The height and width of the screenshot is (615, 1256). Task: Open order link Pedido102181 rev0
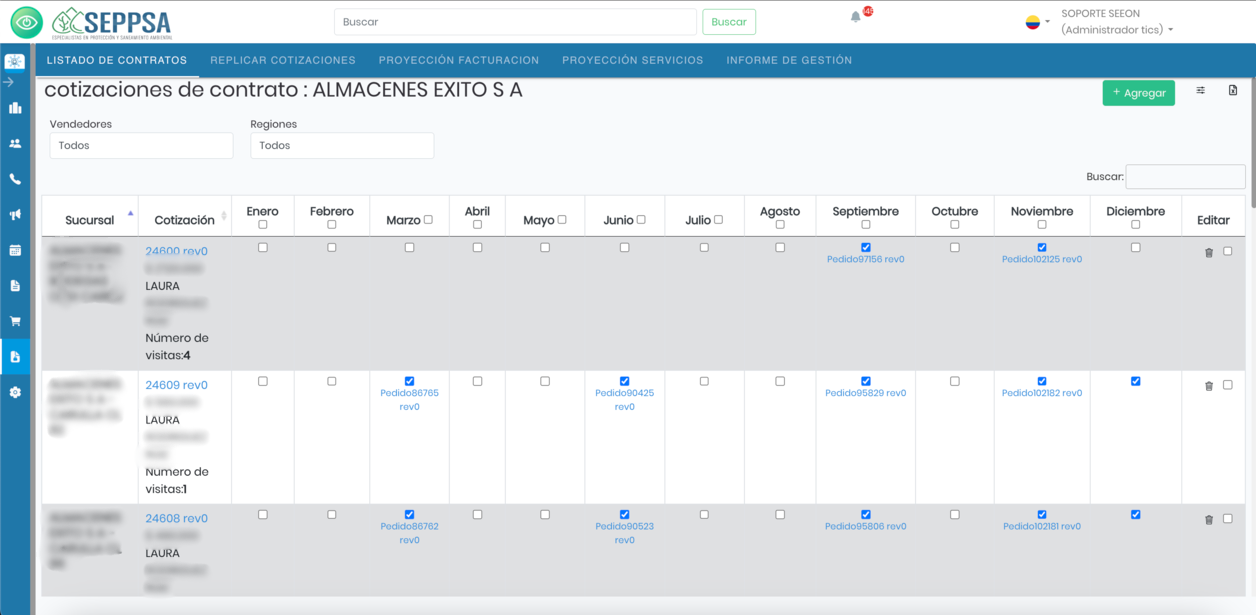pos(1042,527)
